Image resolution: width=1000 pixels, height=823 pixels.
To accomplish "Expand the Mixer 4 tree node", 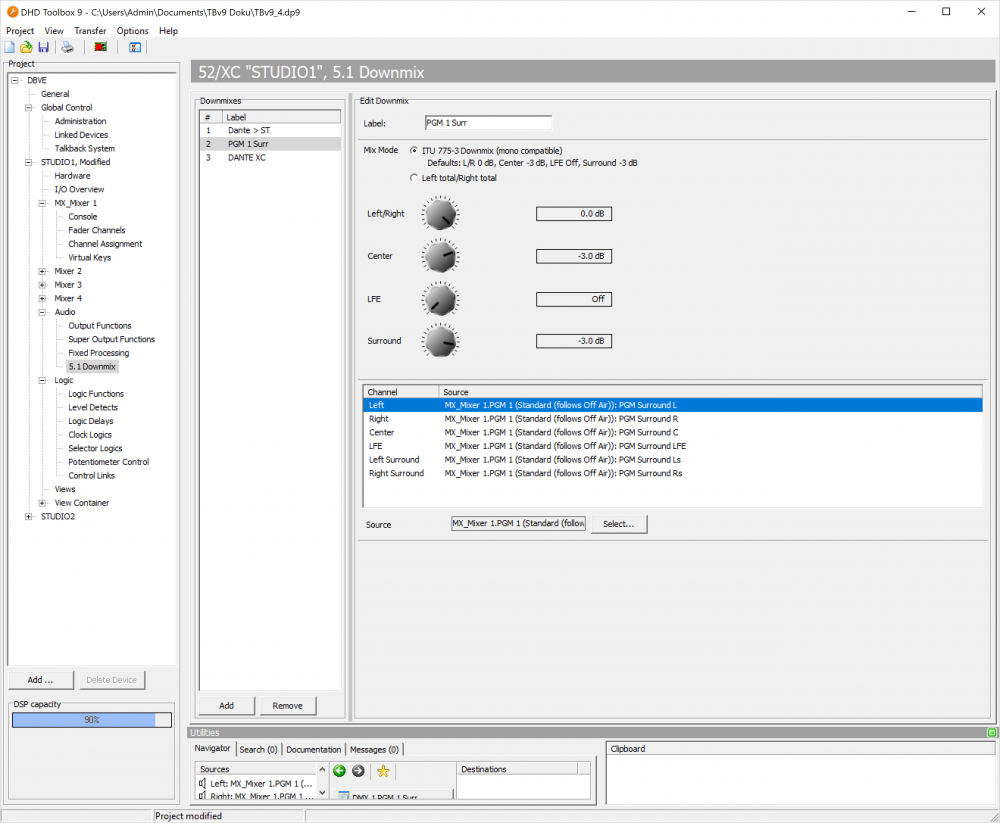I will click(x=43, y=299).
